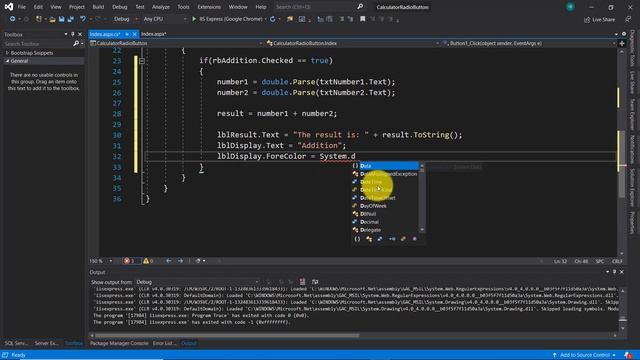Image resolution: width=640 pixels, height=360 pixels.
Task: Click the feedback icon at top right
Action: pos(628,19)
